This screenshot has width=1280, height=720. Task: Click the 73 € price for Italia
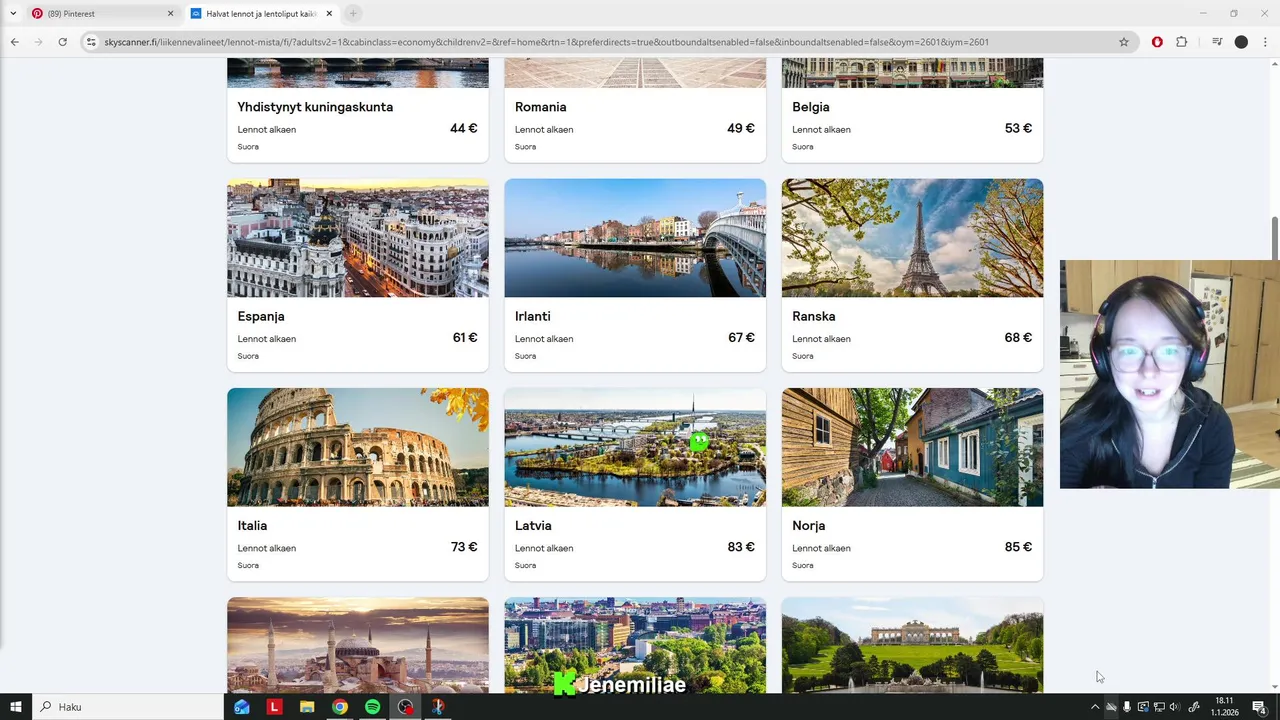[464, 547]
